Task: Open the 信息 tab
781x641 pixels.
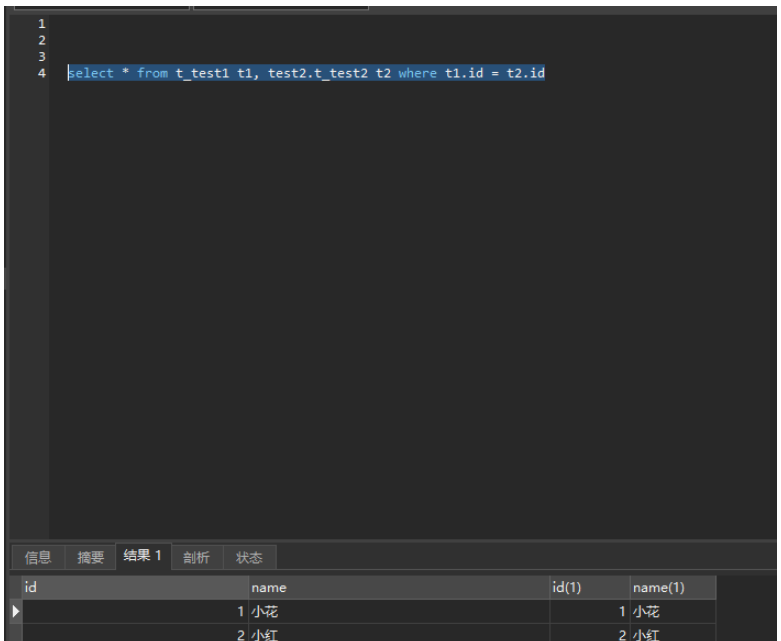Action: [x=38, y=557]
